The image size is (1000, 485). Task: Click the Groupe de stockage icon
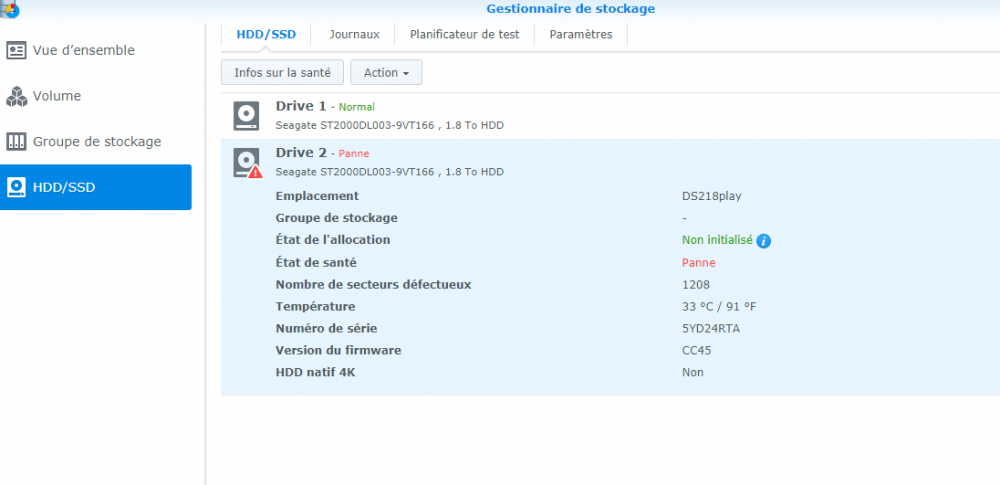pyautogui.click(x=16, y=142)
